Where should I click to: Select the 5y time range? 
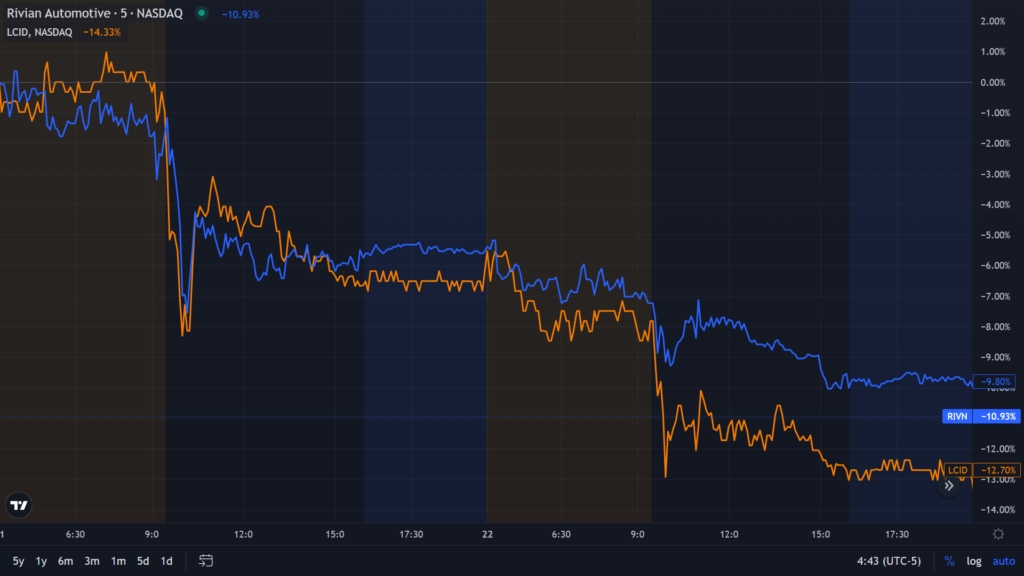18,561
